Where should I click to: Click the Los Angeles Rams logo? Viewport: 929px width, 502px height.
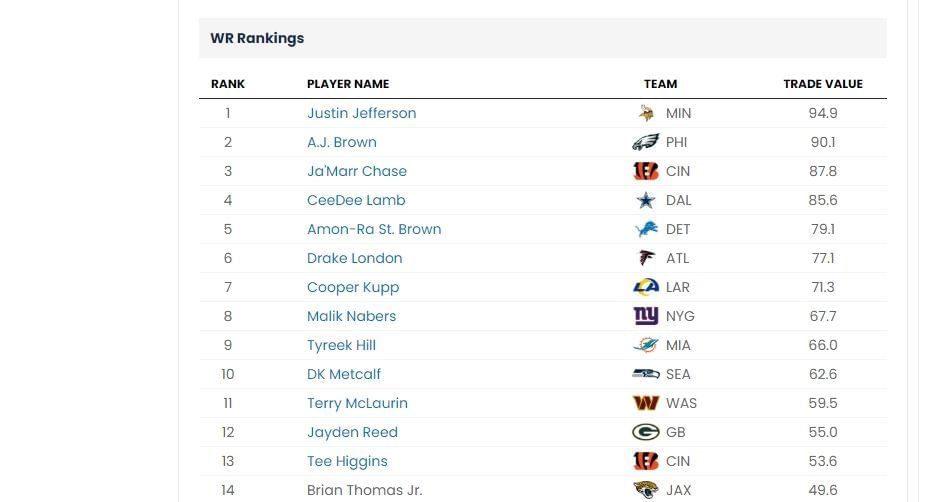646,287
